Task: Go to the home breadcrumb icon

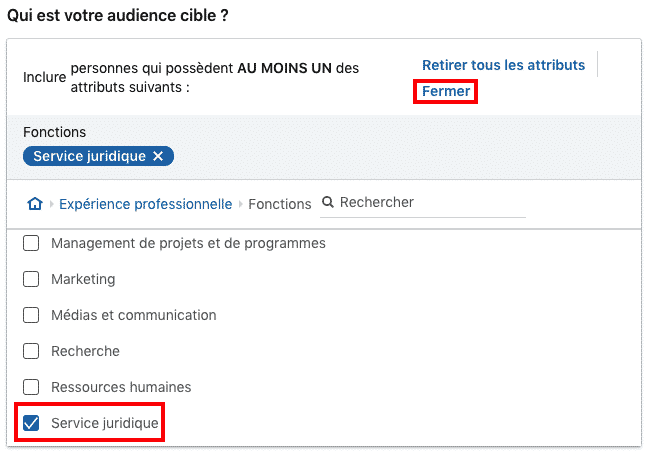Action: (35, 204)
